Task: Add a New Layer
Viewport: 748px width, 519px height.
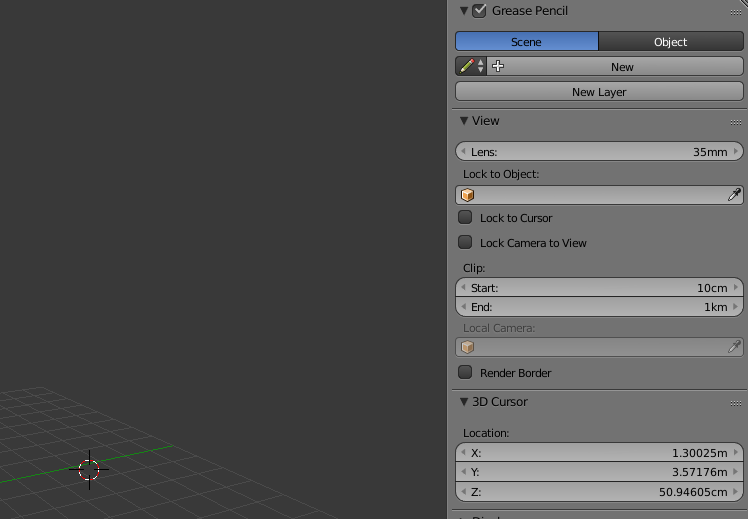Action: (599, 92)
